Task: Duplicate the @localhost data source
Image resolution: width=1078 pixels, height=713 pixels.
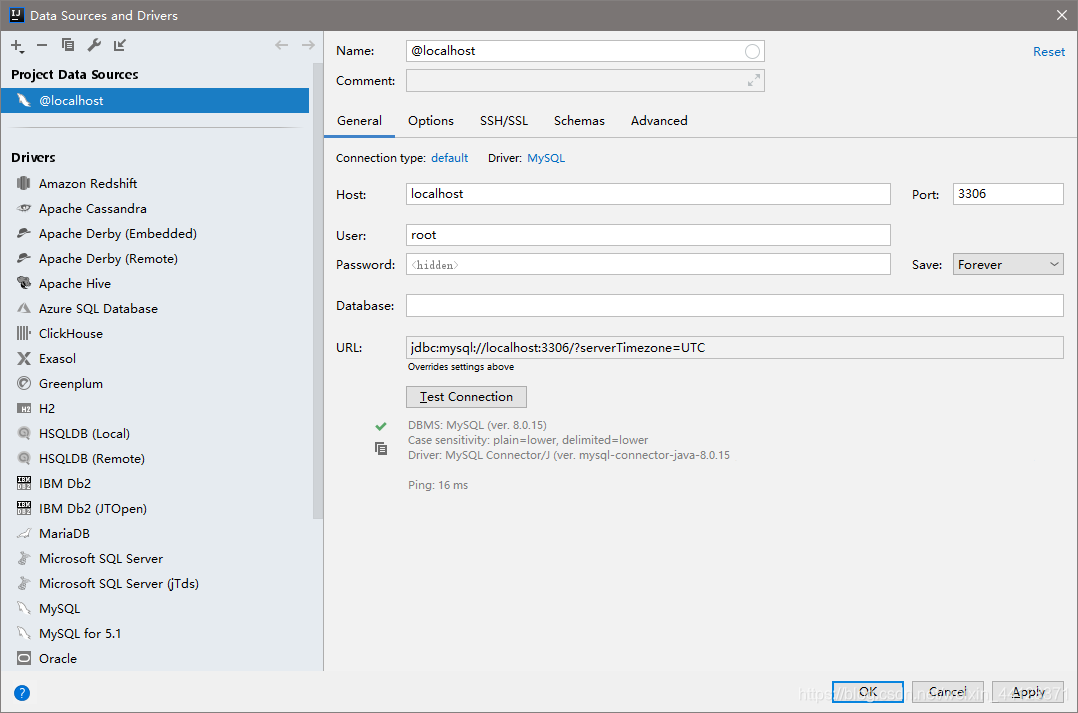Action: point(67,45)
